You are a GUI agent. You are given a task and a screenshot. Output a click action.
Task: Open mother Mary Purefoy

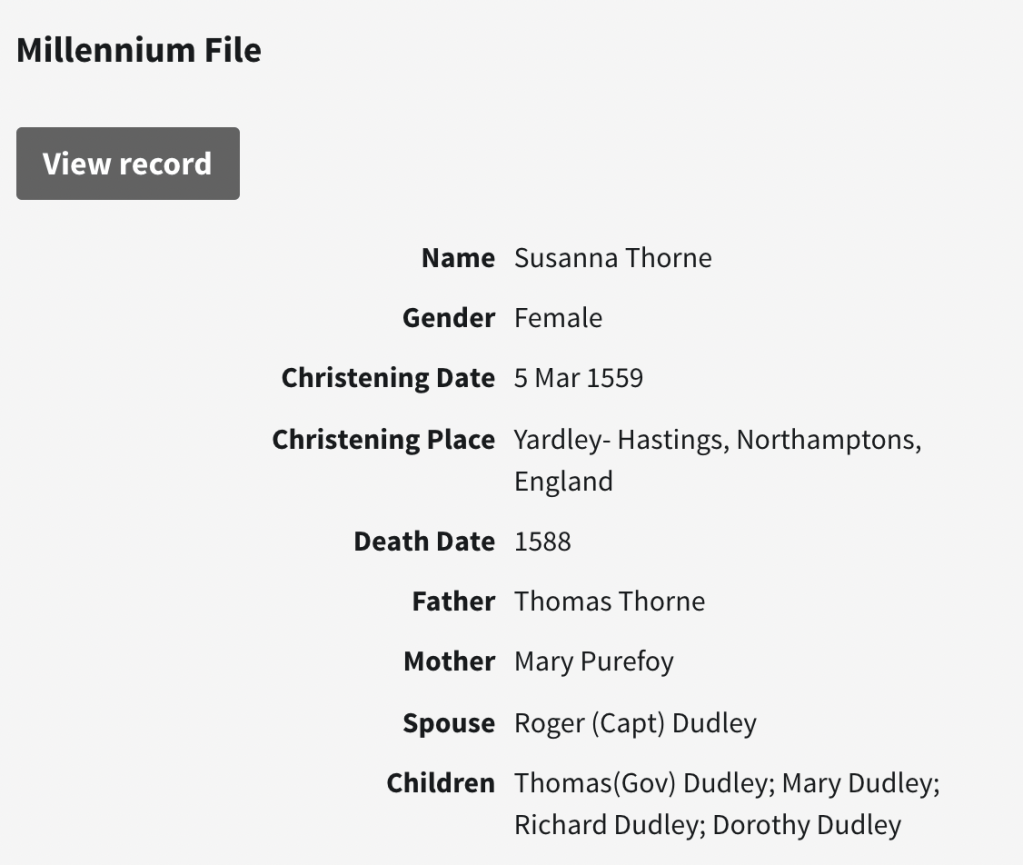click(x=593, y=662)
